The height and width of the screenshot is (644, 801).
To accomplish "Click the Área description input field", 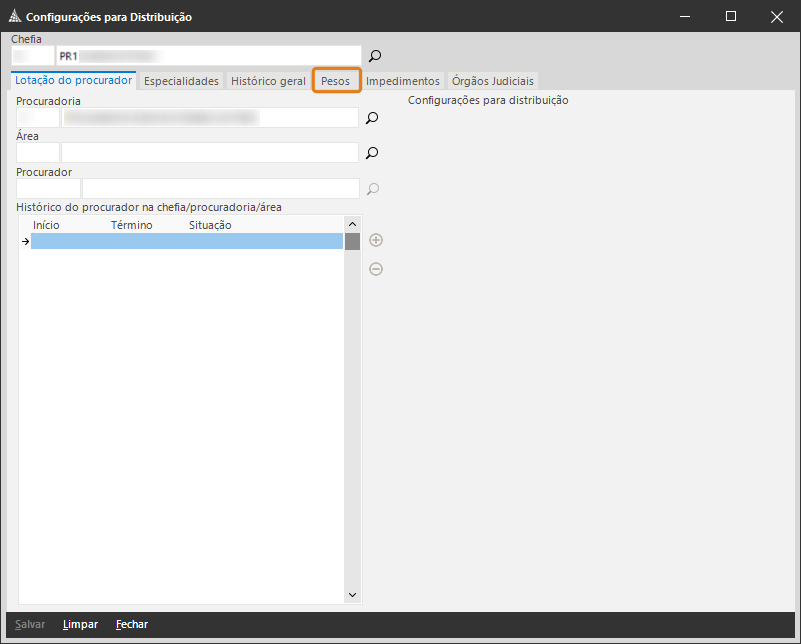I will pos(209,153).
